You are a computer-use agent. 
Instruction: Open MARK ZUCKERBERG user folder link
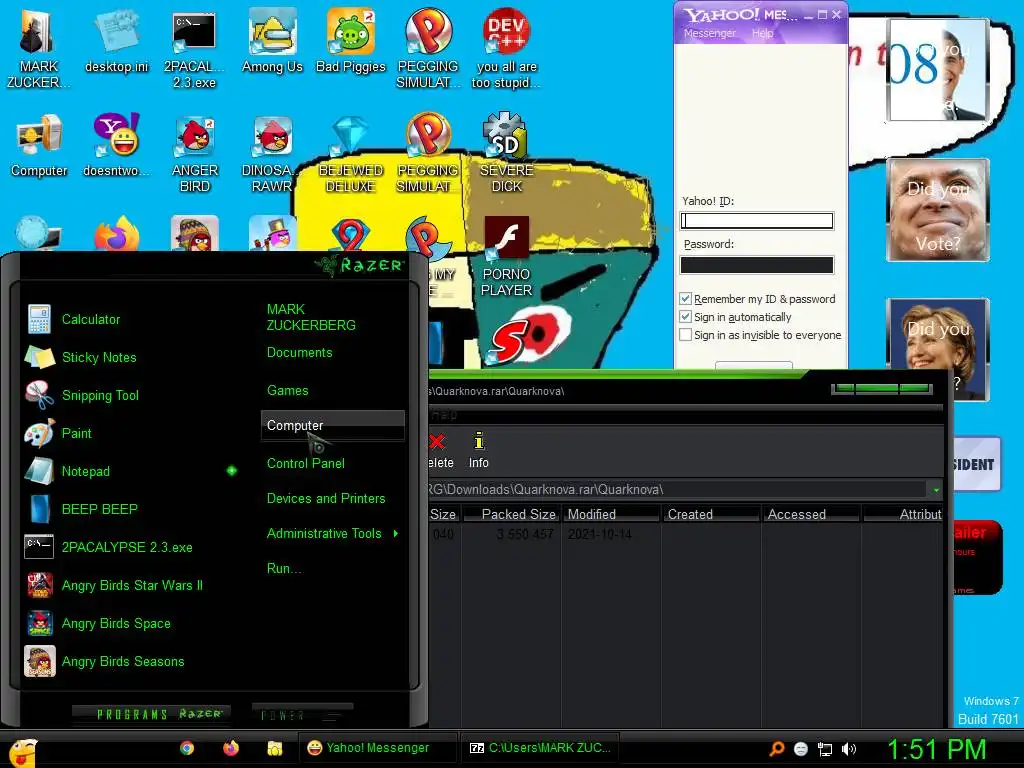[311, 317]
